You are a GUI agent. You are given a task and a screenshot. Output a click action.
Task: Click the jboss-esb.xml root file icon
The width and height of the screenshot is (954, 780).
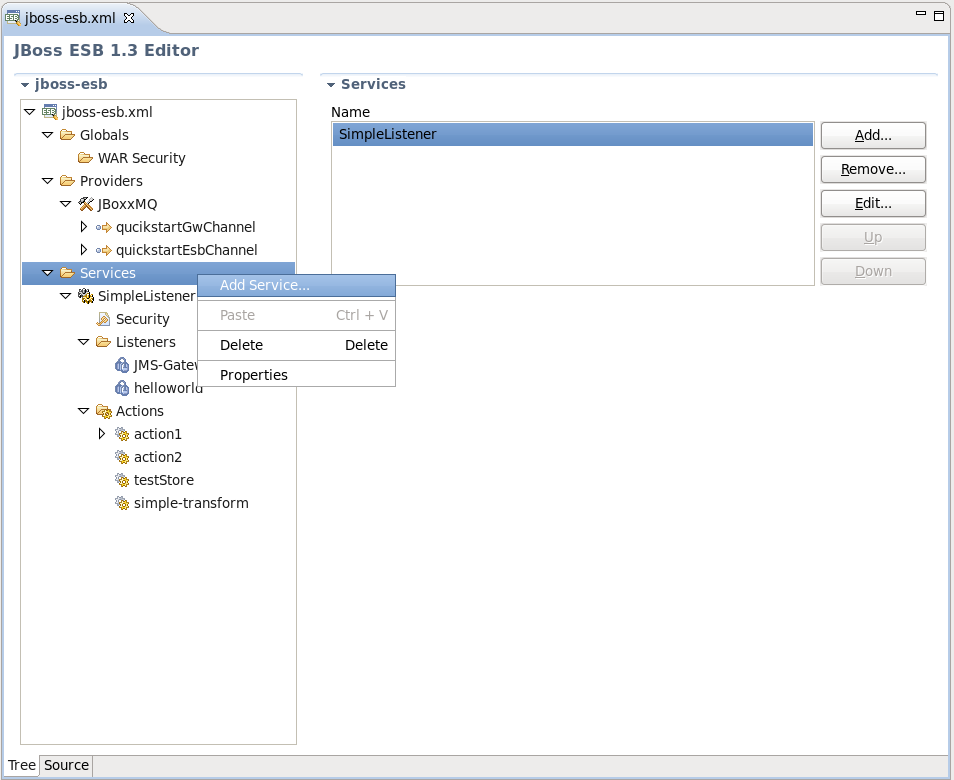(50, 112)
